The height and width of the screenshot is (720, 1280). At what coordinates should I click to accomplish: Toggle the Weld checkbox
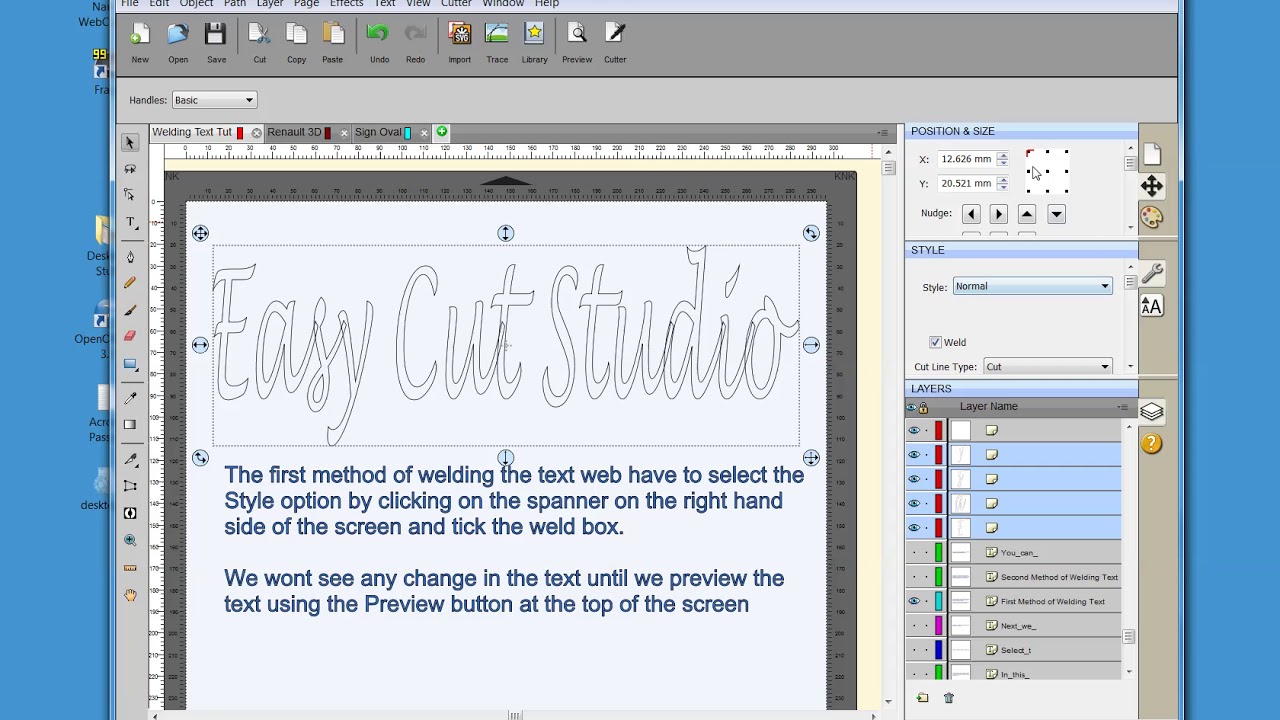pos(936,342)
